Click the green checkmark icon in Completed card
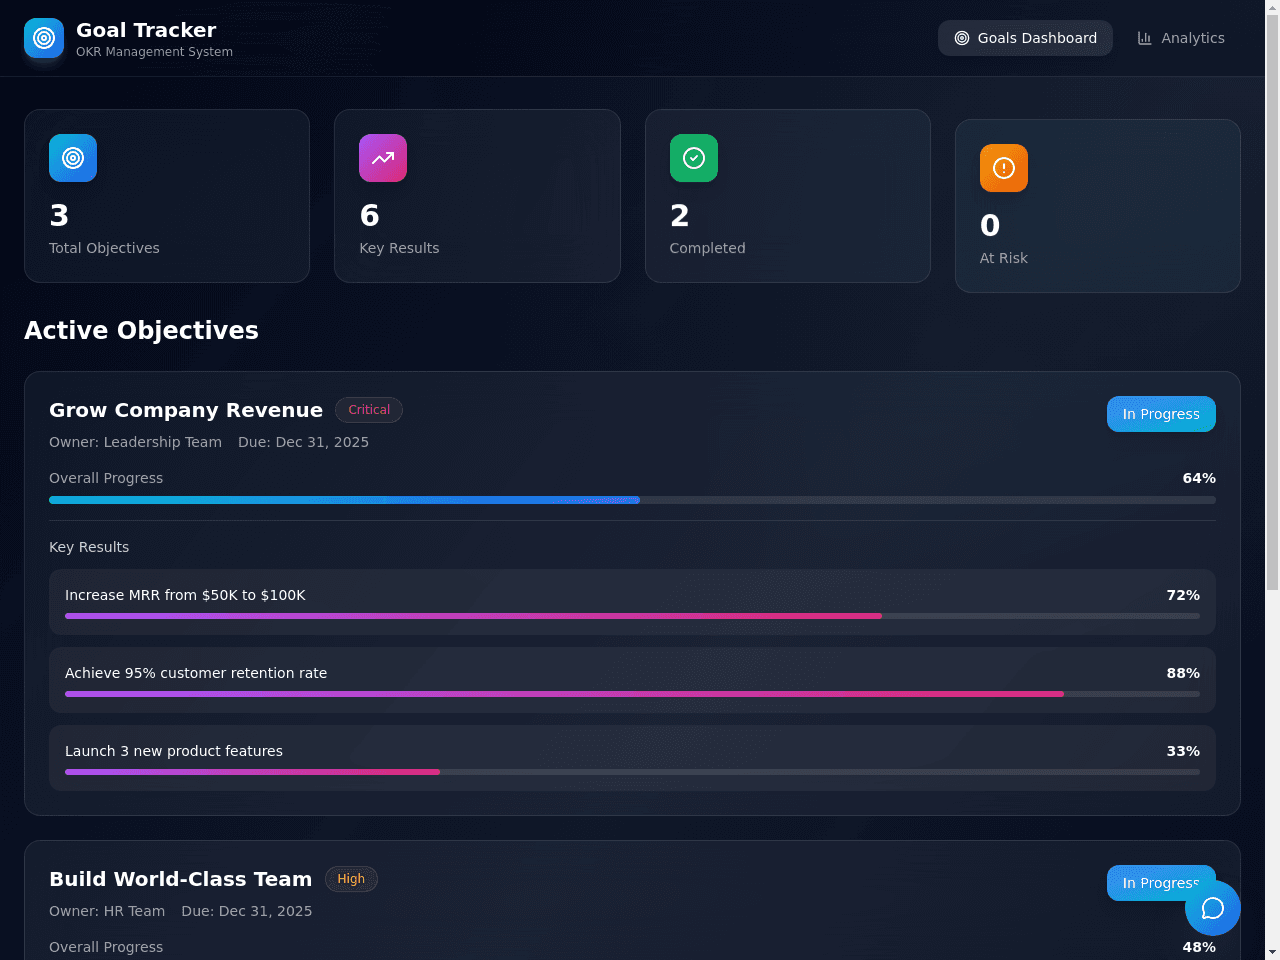Viewport: 1280px width, 960px height. tap(694, 158)
